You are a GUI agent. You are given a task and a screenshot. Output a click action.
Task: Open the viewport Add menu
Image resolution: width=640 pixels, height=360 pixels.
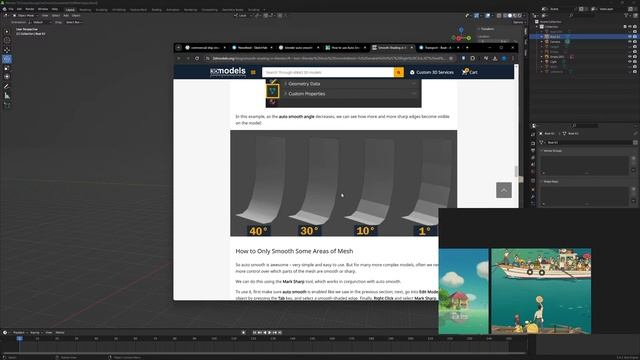[x=66, y=16]
